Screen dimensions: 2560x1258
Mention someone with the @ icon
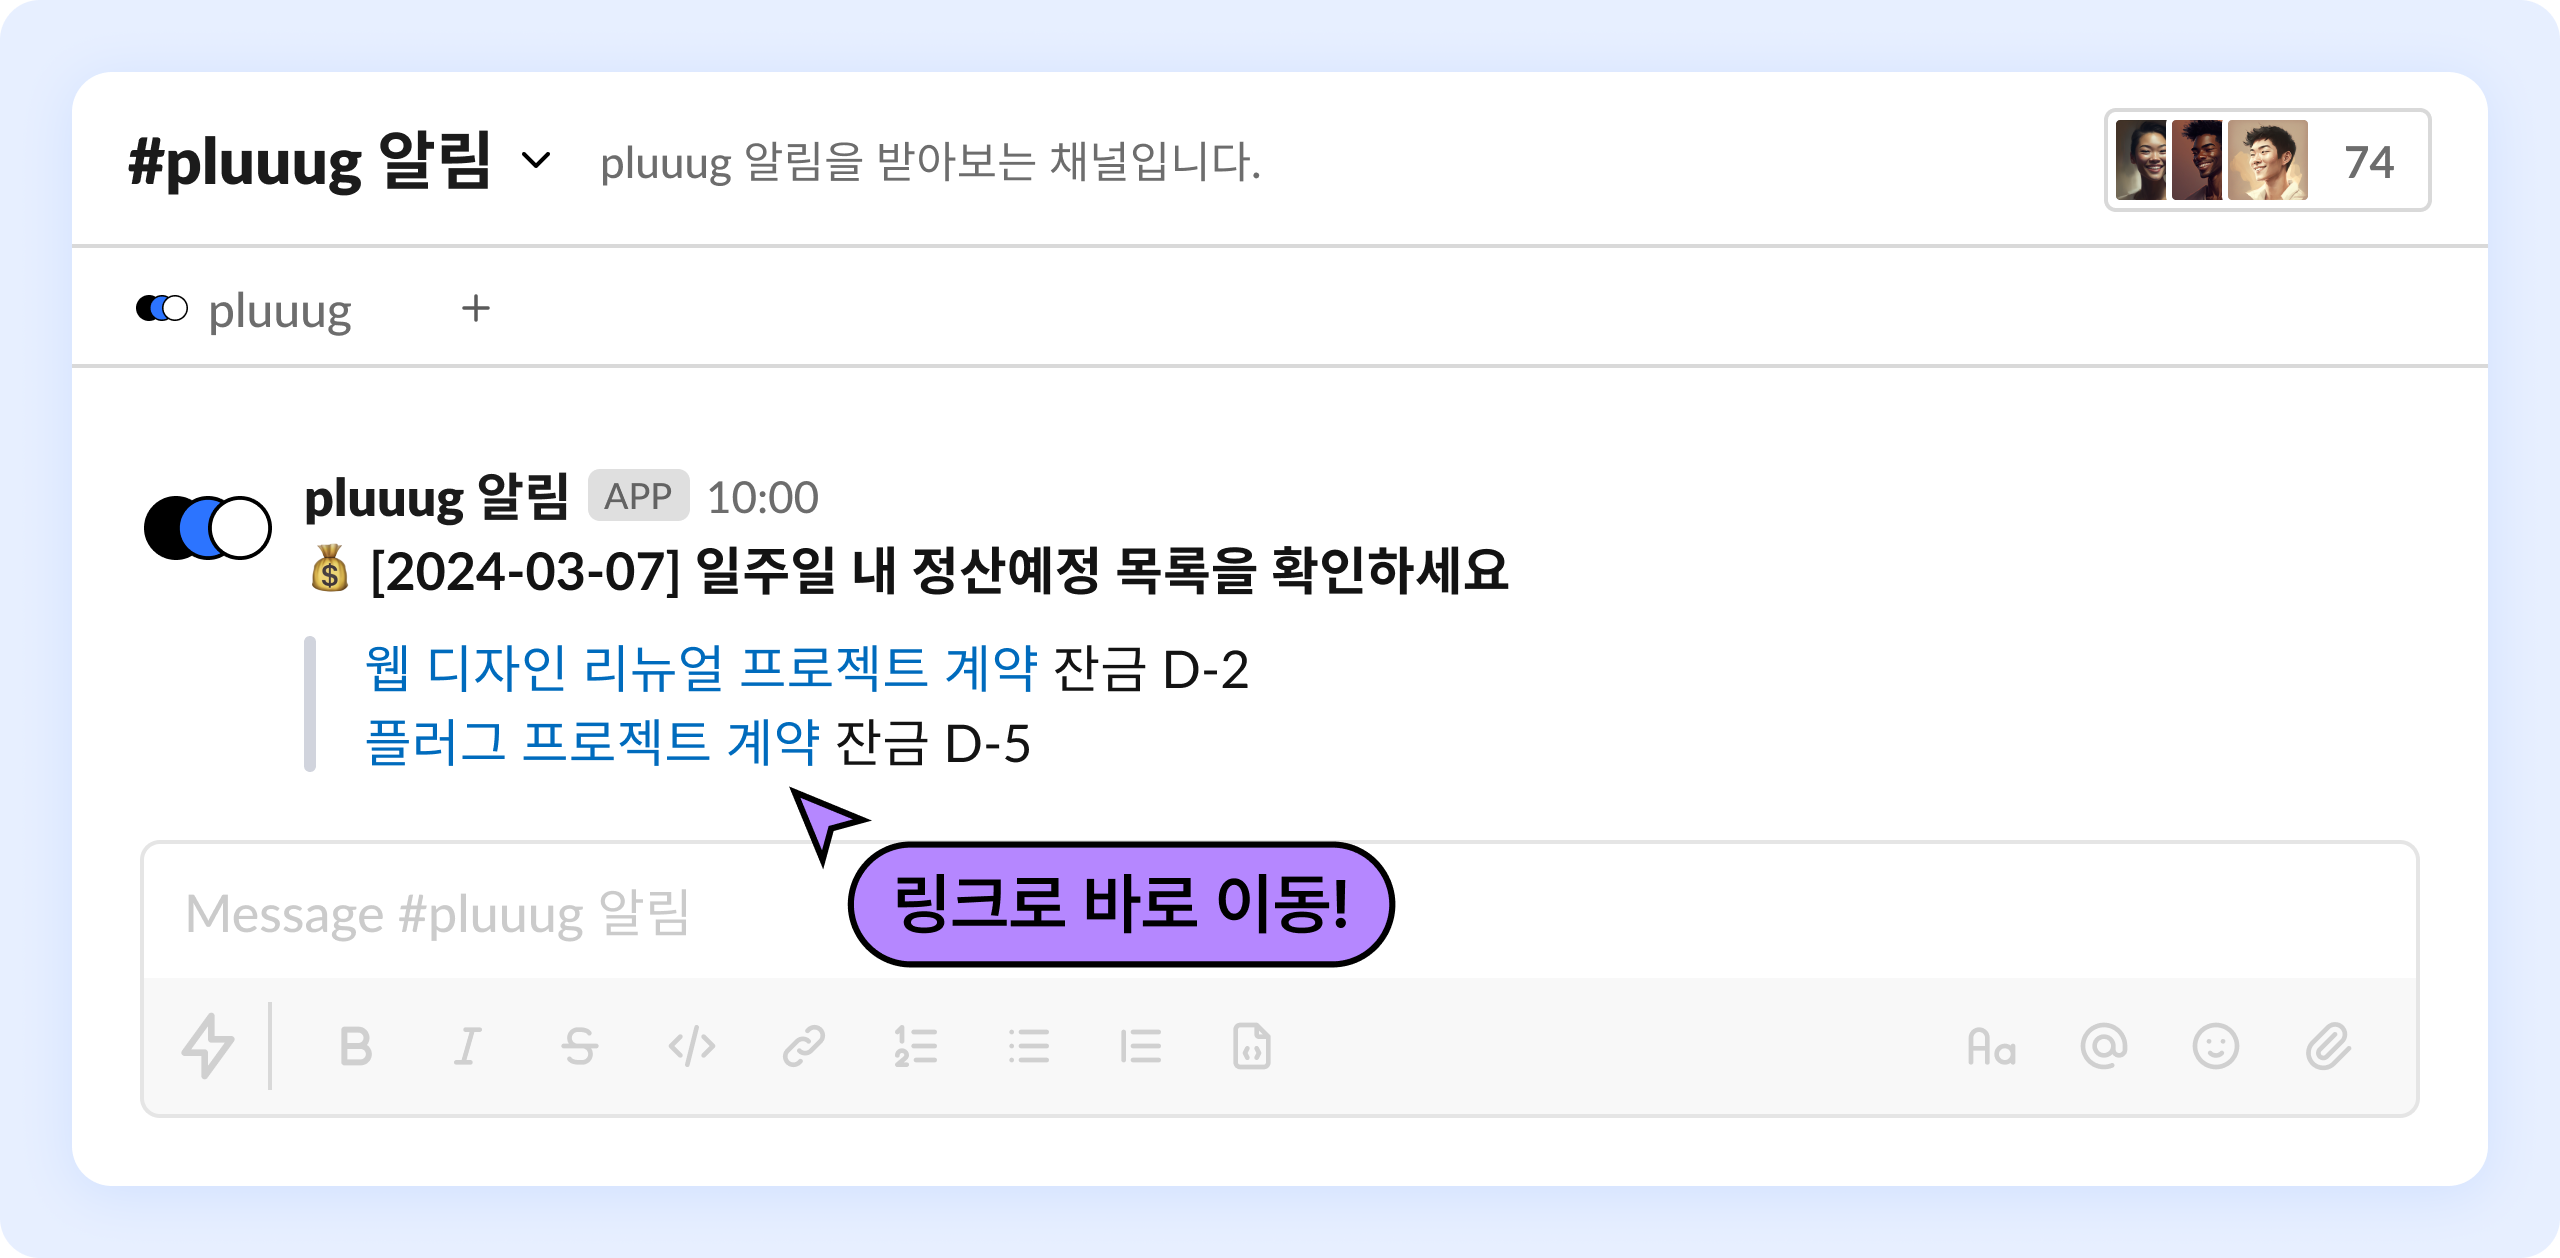point(2104,1047)
